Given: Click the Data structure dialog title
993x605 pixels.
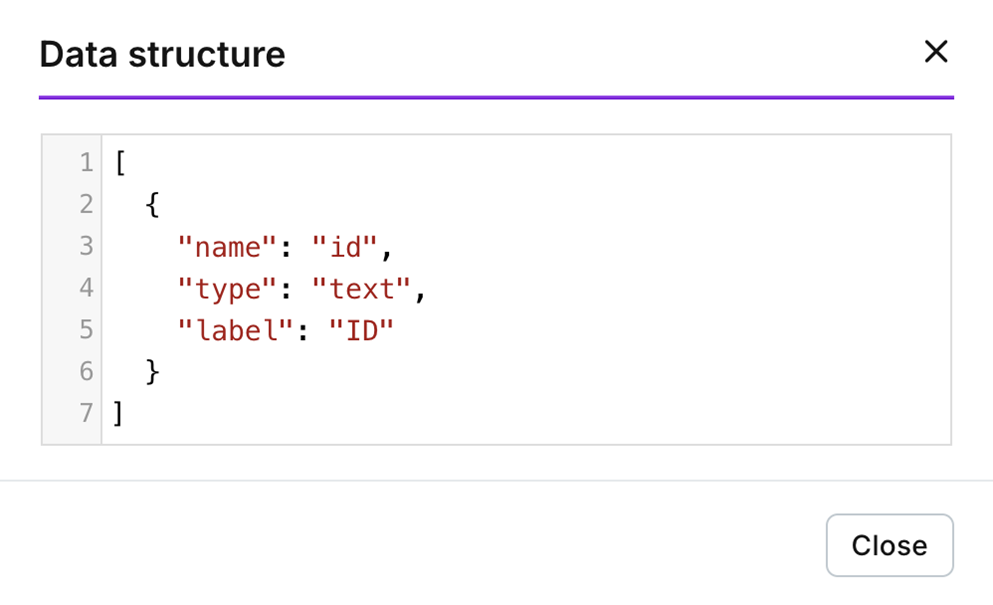Looking at the screenshot, I should click(162, 54).
